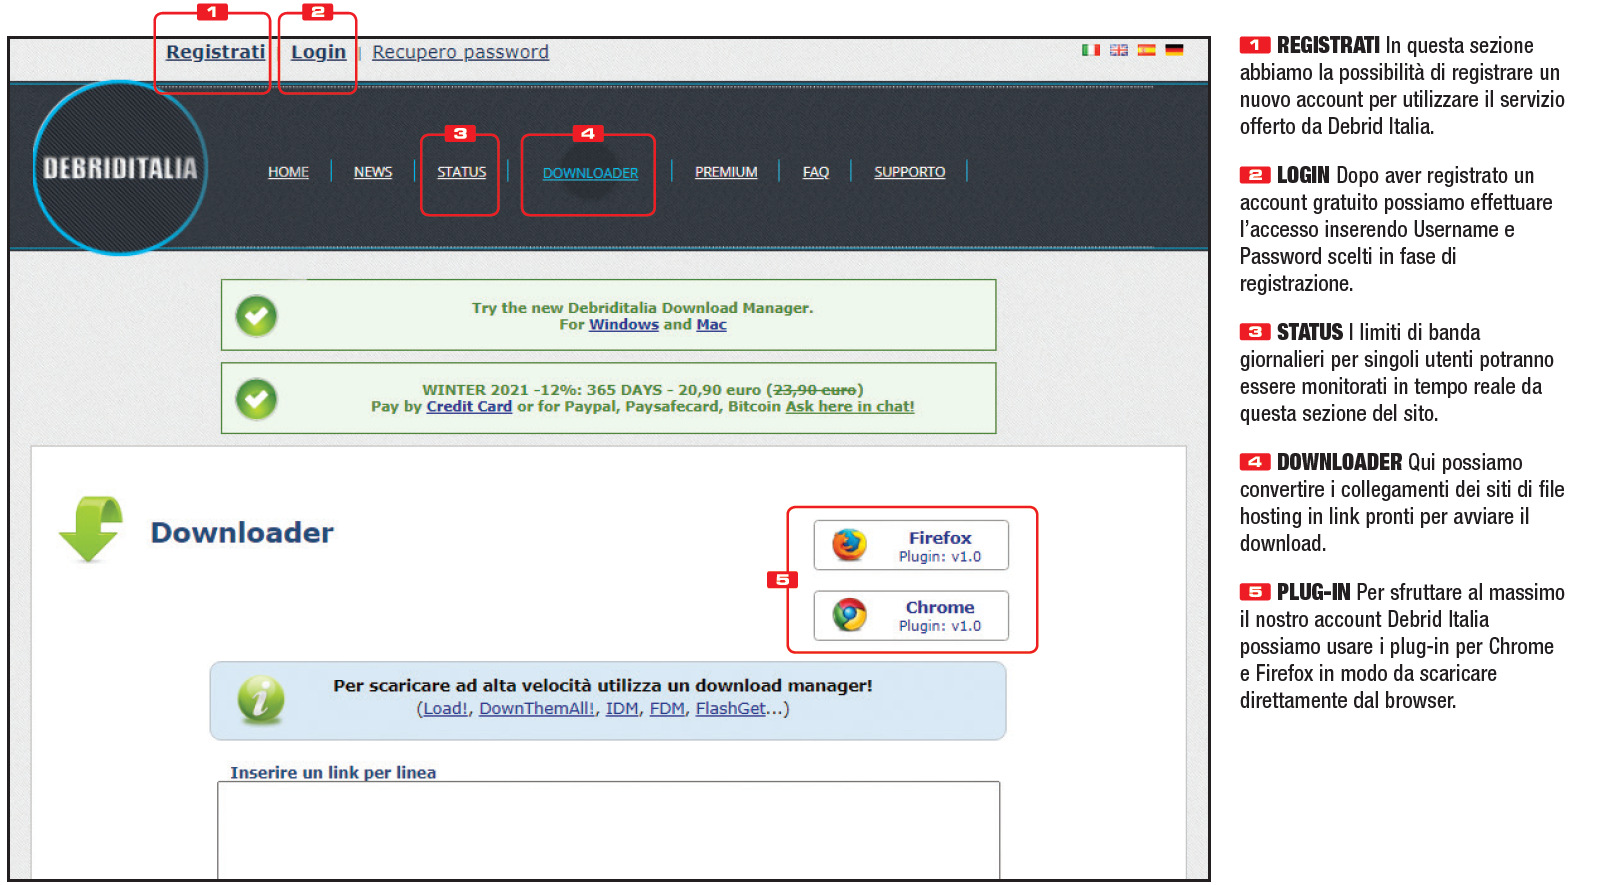Switch language with the UK flag icon
The width and height of the screenshot is (1619, 885).
pyautogui.click(x=1119, y=50)
